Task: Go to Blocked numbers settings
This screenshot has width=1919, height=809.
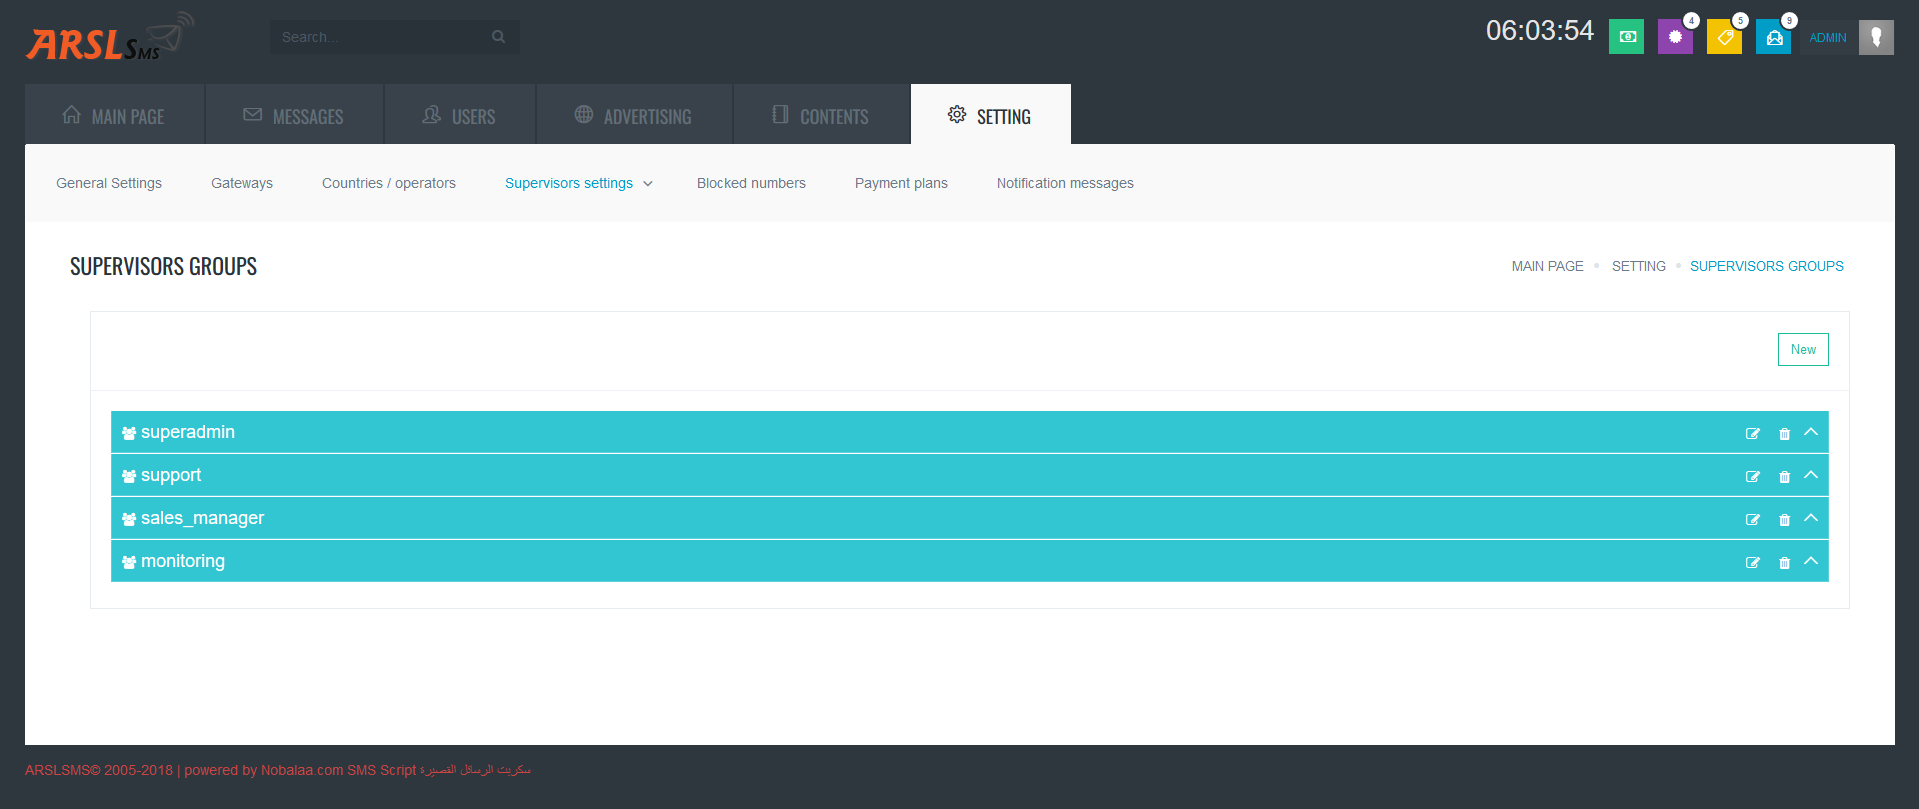Action: (751, 183)
